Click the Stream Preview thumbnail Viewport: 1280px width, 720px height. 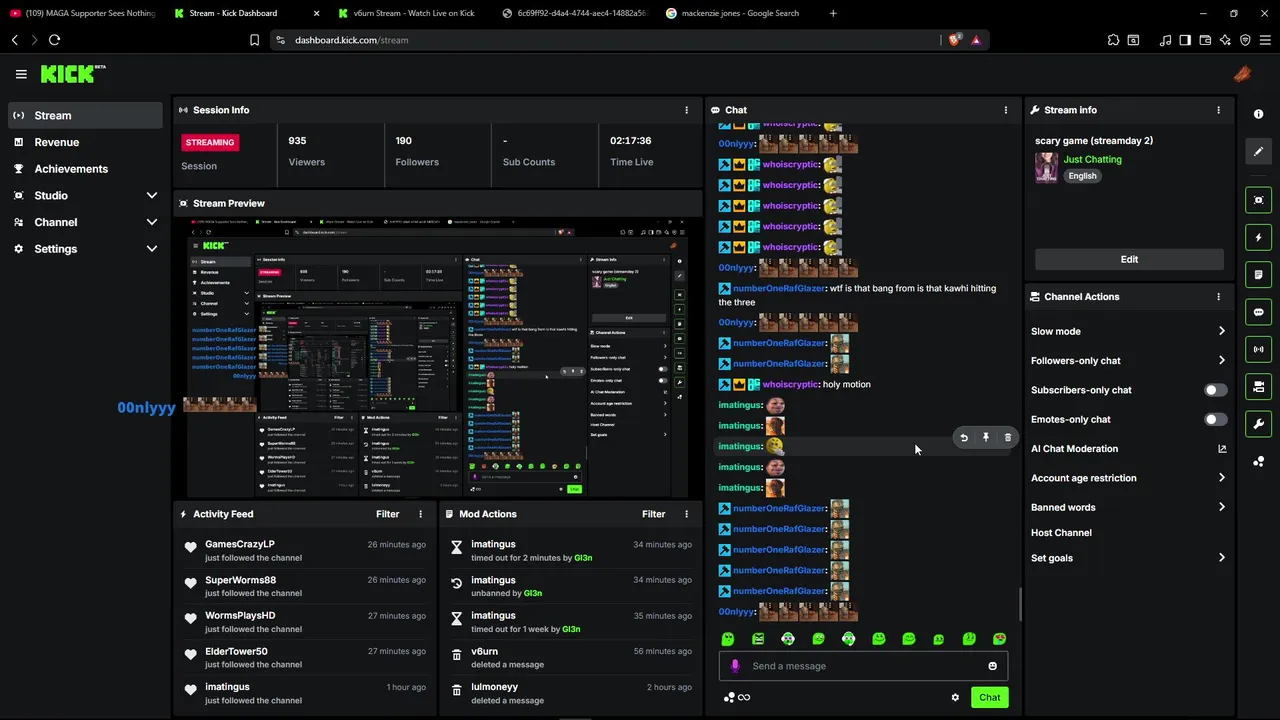439,357
